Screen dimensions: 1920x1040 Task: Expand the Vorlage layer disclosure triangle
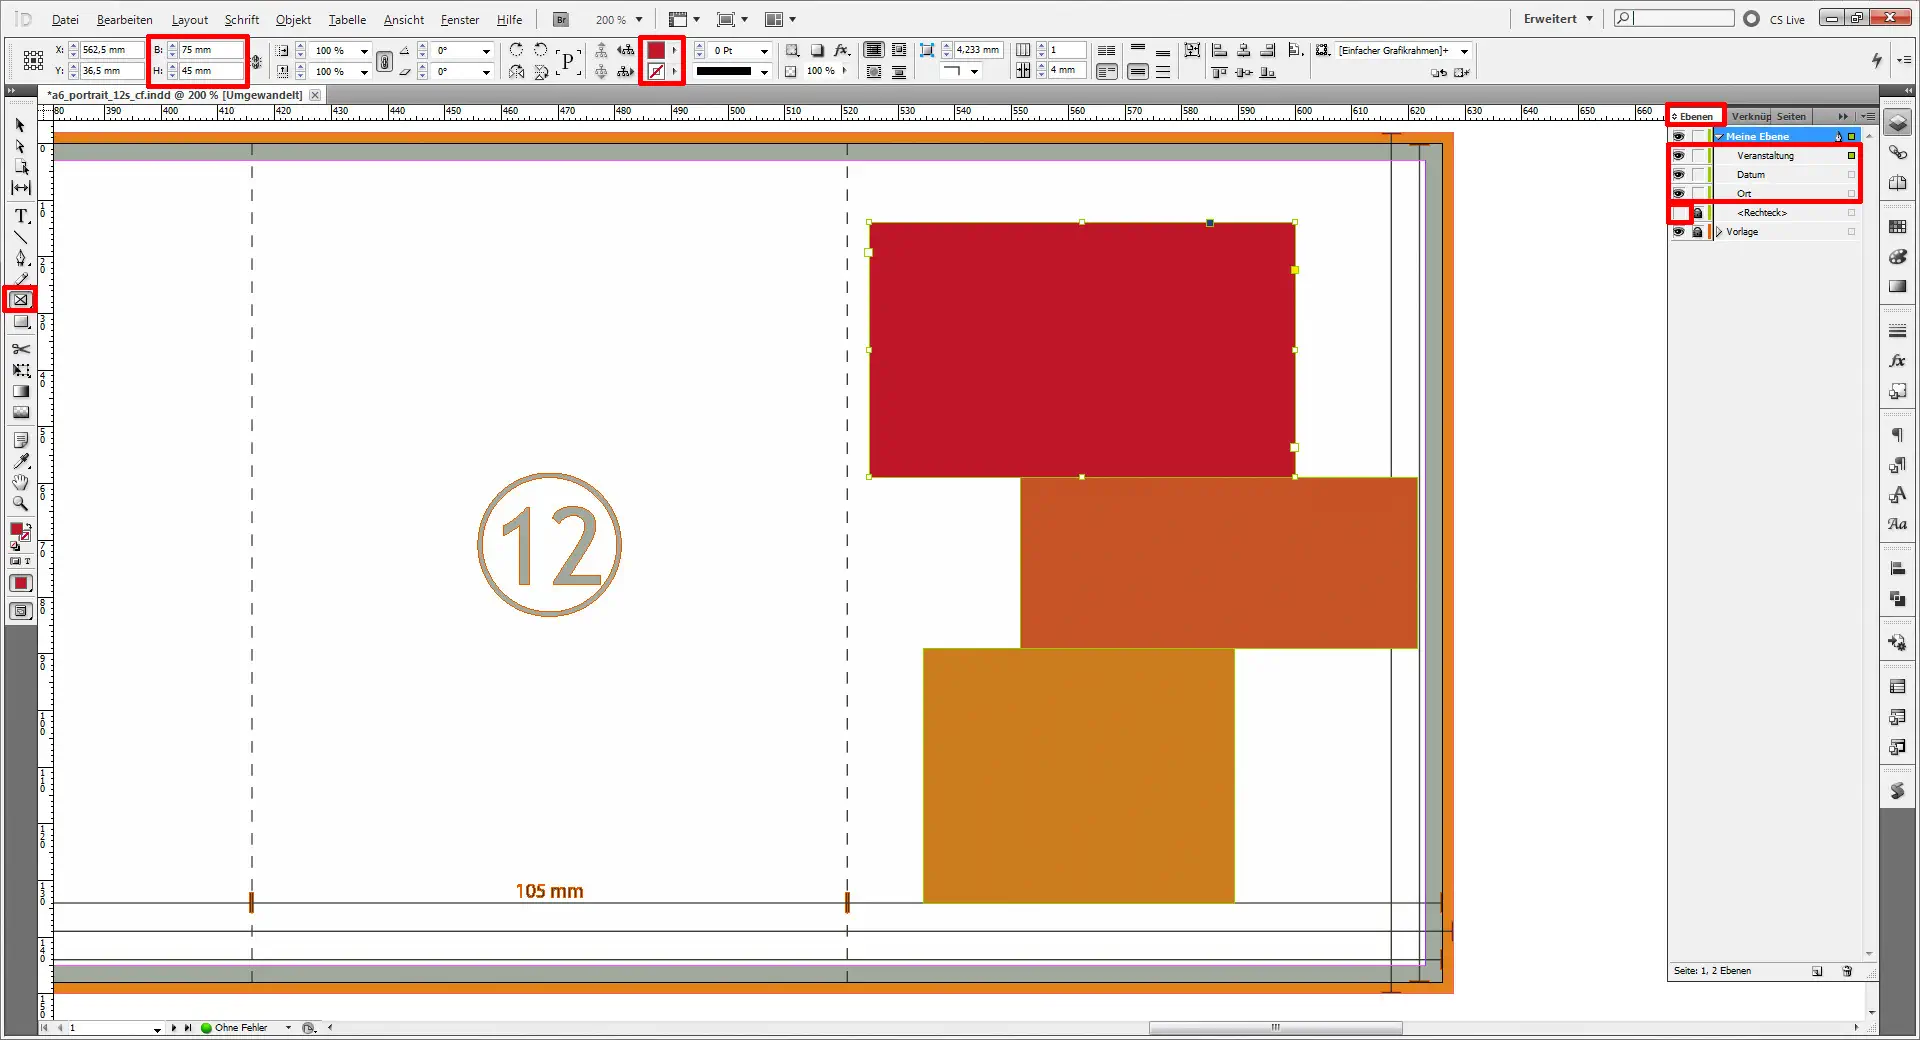[1719, 231]
